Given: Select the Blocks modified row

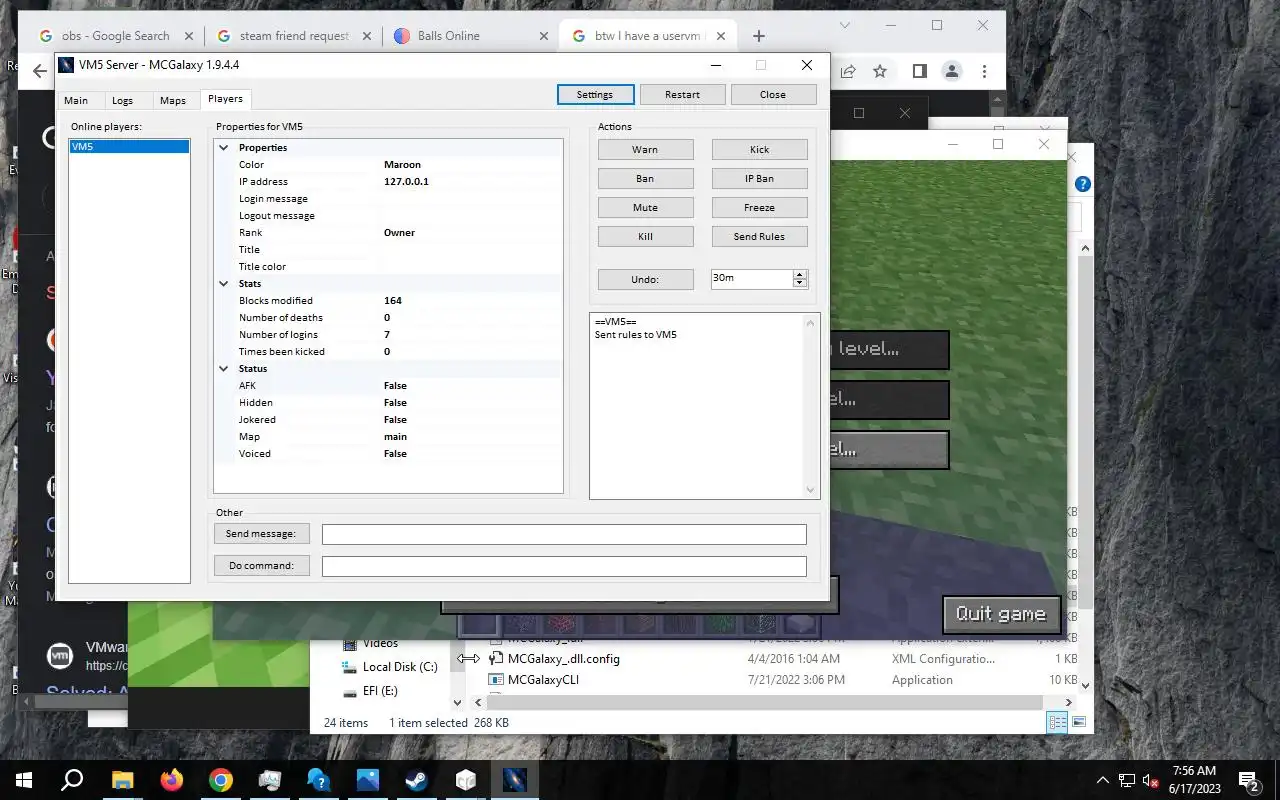Looking at the screenshot, I should (388, 300).
